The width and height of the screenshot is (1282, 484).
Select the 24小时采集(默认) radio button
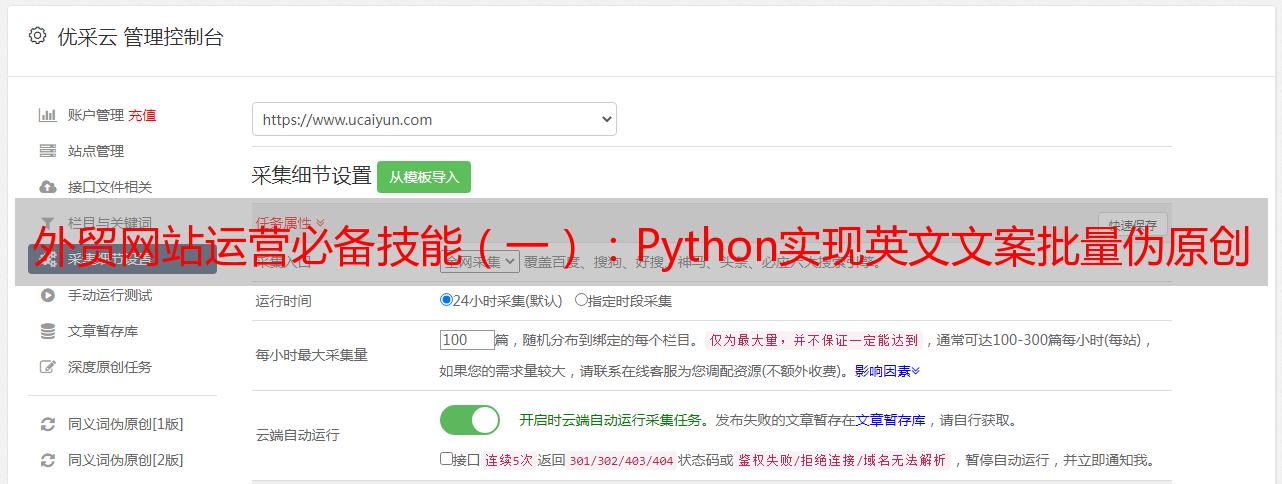click(447, 299)
